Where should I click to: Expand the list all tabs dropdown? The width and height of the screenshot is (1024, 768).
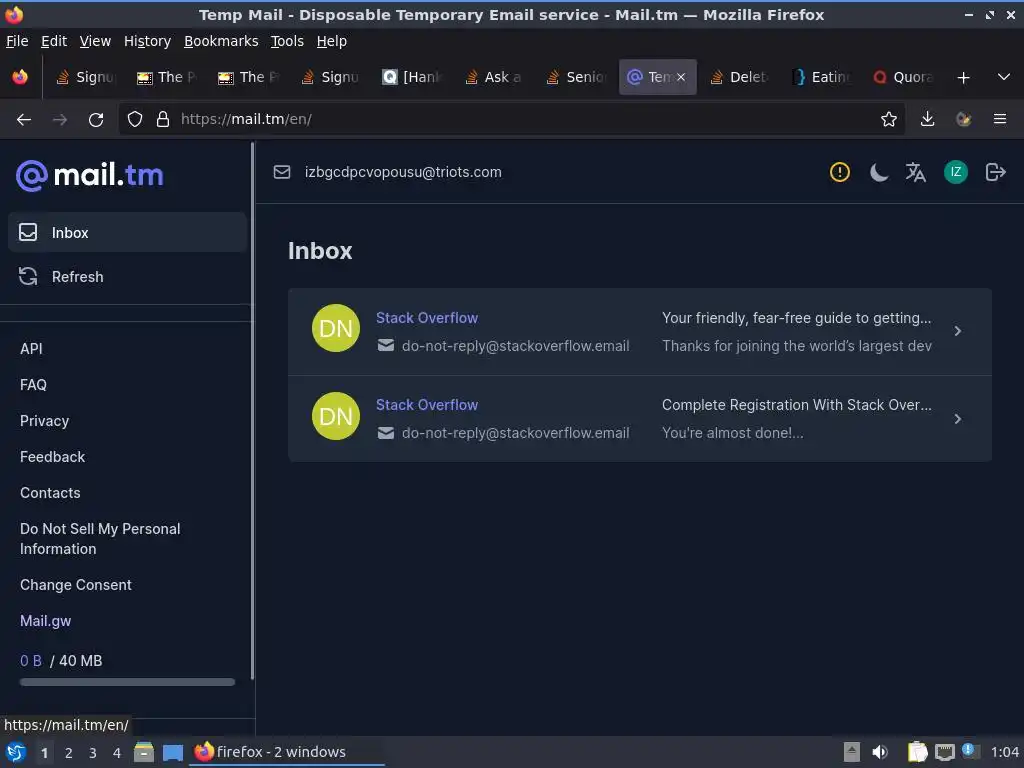[1004, 78]
